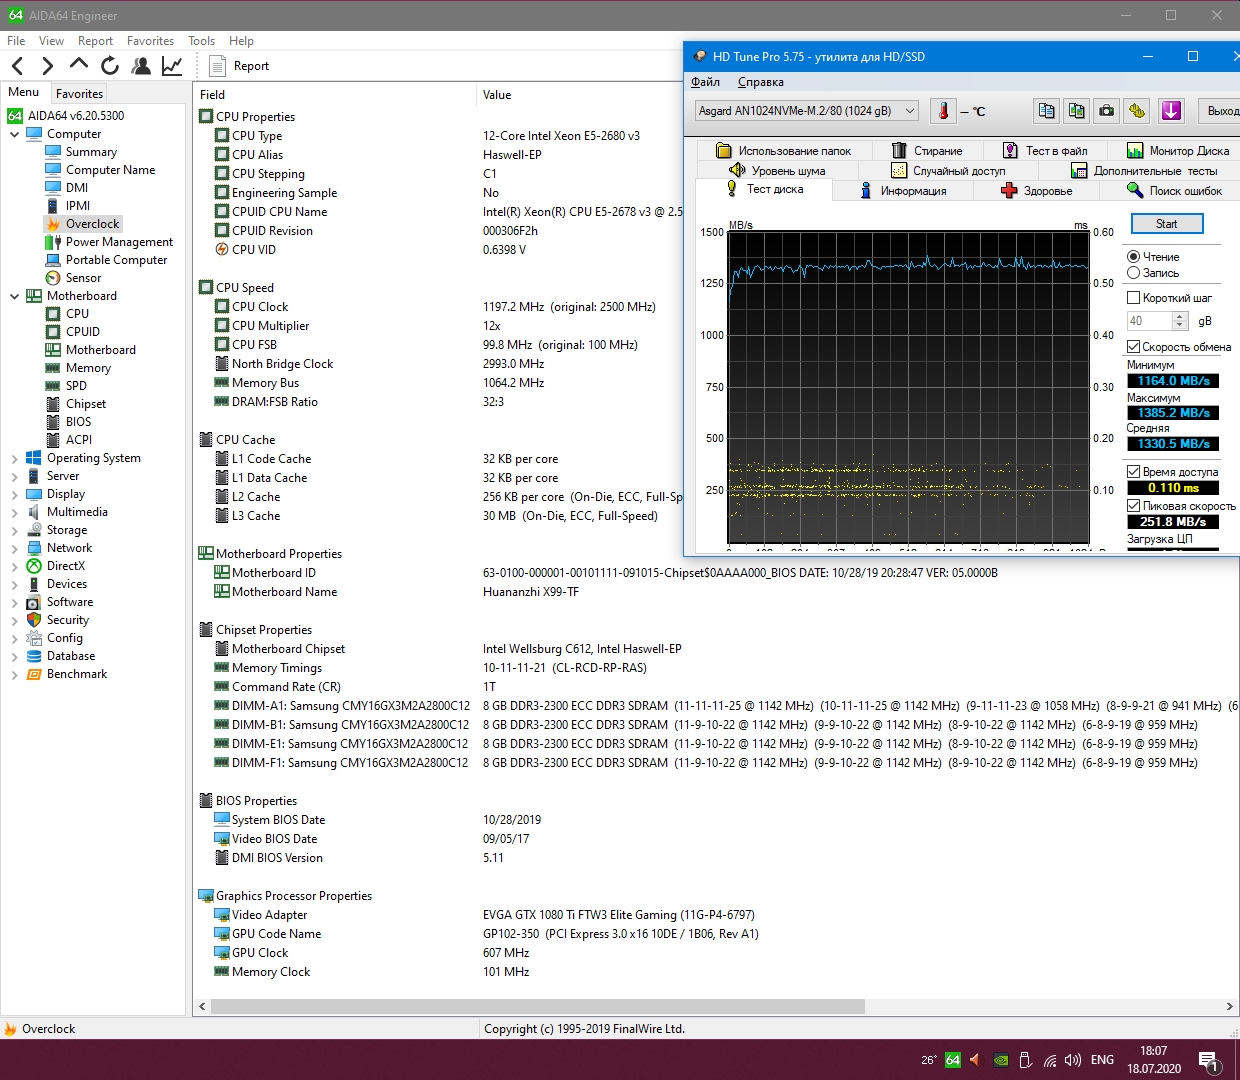Expand the Storage tree node
1240x1080 pixels.
14,530
